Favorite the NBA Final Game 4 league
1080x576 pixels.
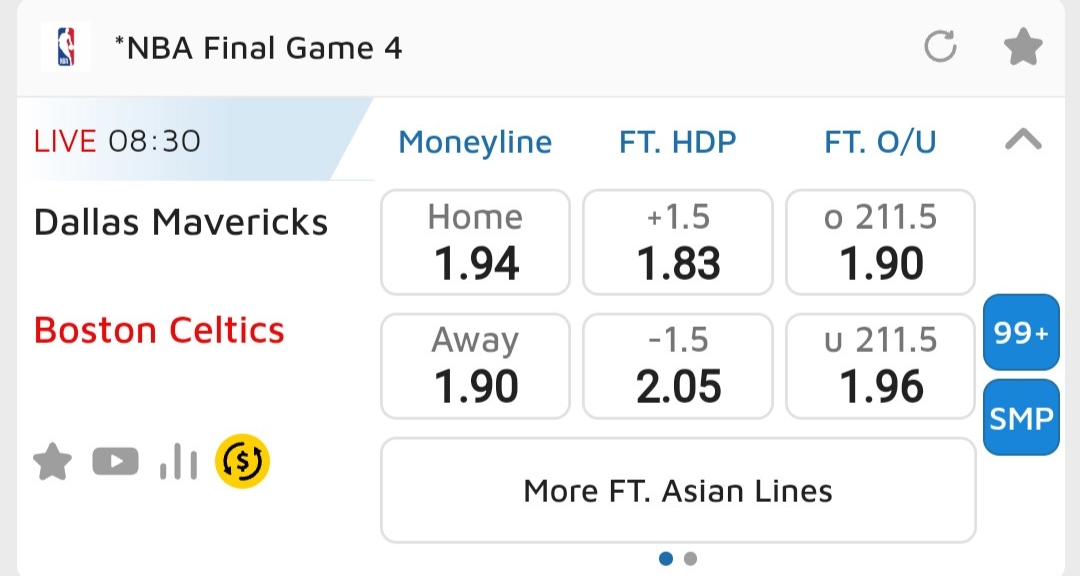click(x=1023, y=47)
